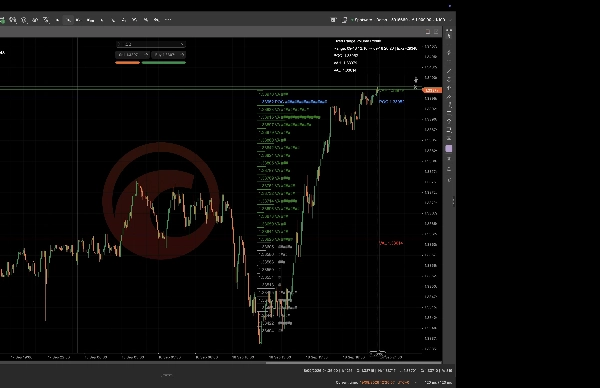This screenshot has height=388, width=600.
Task: Open the dropdown above the green bar
Action: pyautogui.click(x=168, y=55)
